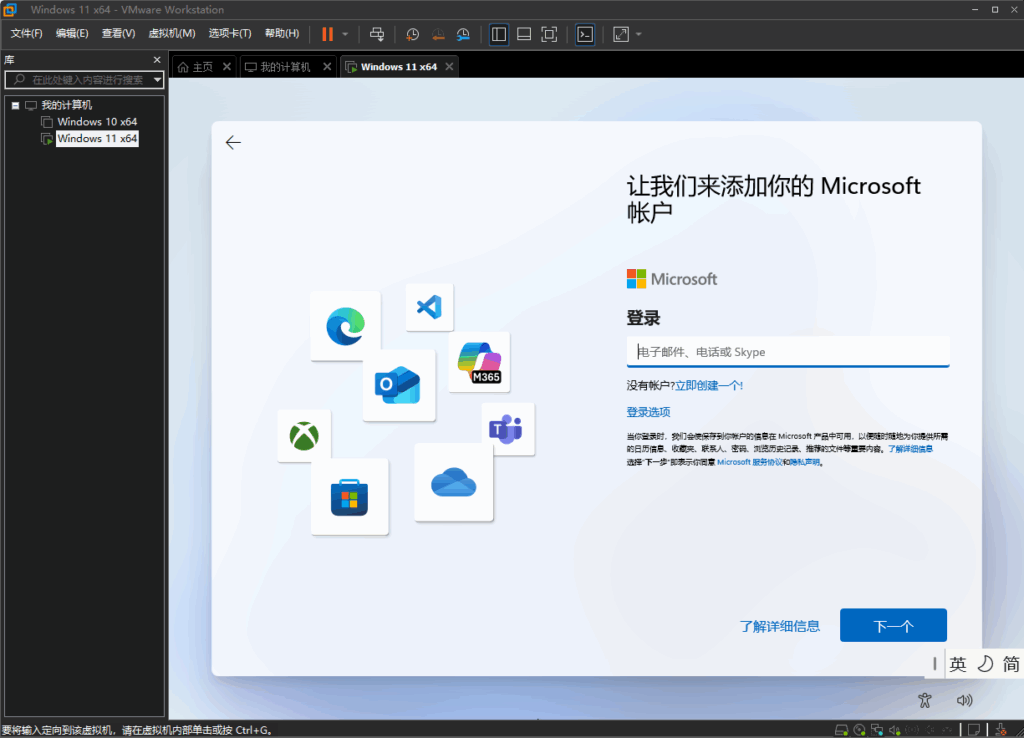Screen dimensions: 1024x738
Task: Close the 我的计算机 tab
Action: pyautogui.click(x=327, y=67)
